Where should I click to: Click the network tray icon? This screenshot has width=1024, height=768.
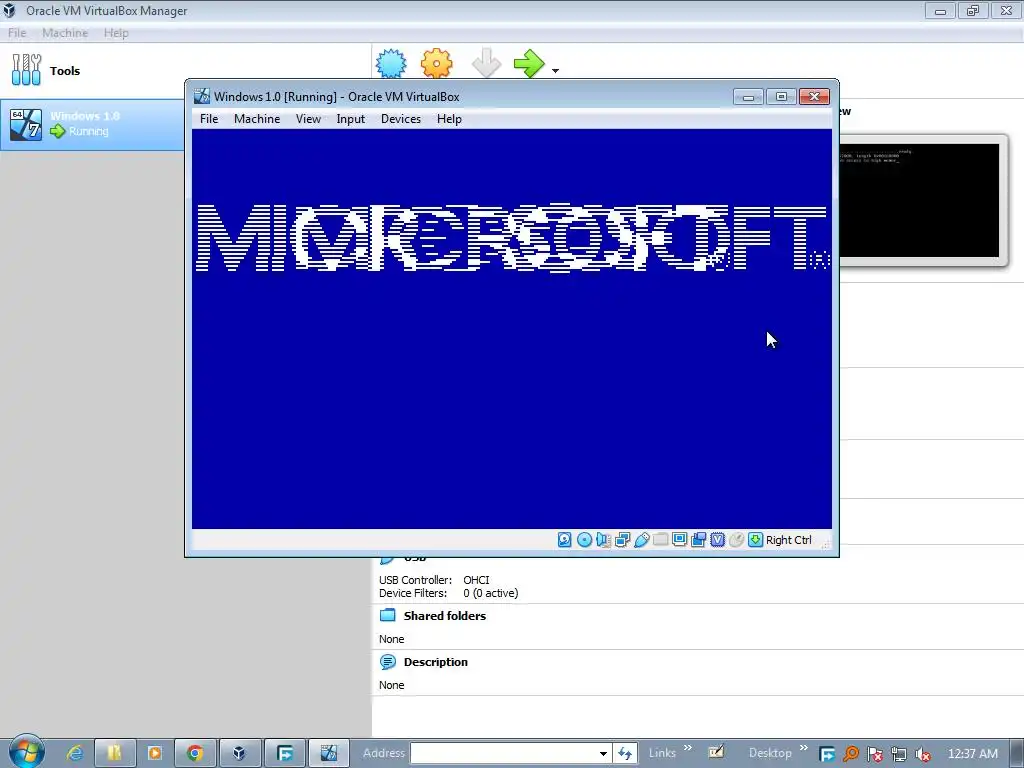(899, 754)
